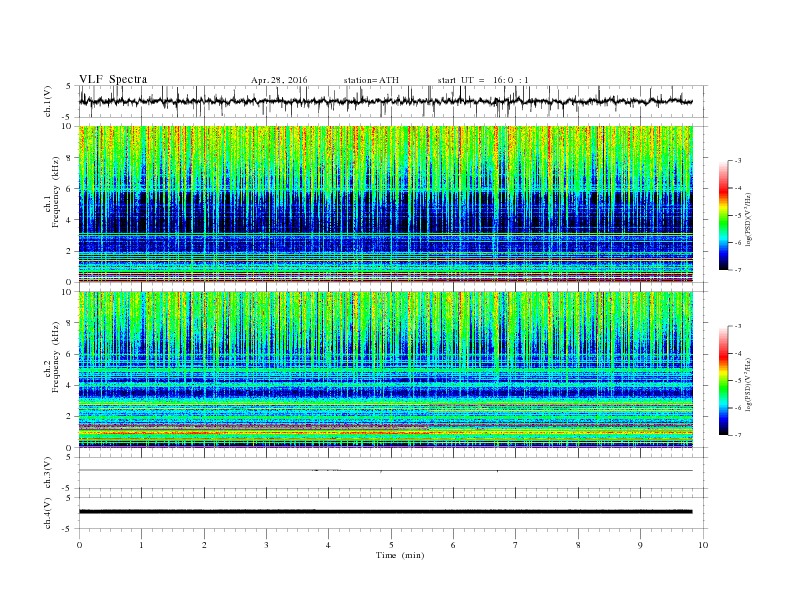Click the "-7" tick on the lower color bar
792x612 pixels.
pos(737,435)
